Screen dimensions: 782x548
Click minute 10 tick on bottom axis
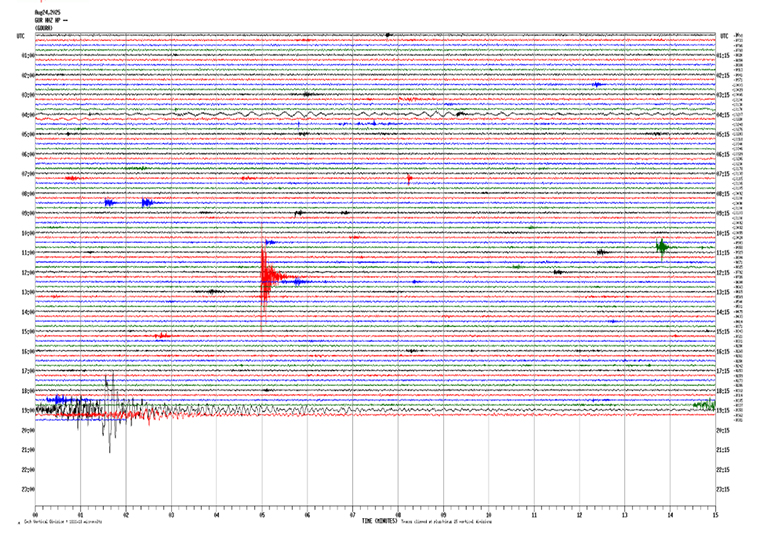(488, 516)
